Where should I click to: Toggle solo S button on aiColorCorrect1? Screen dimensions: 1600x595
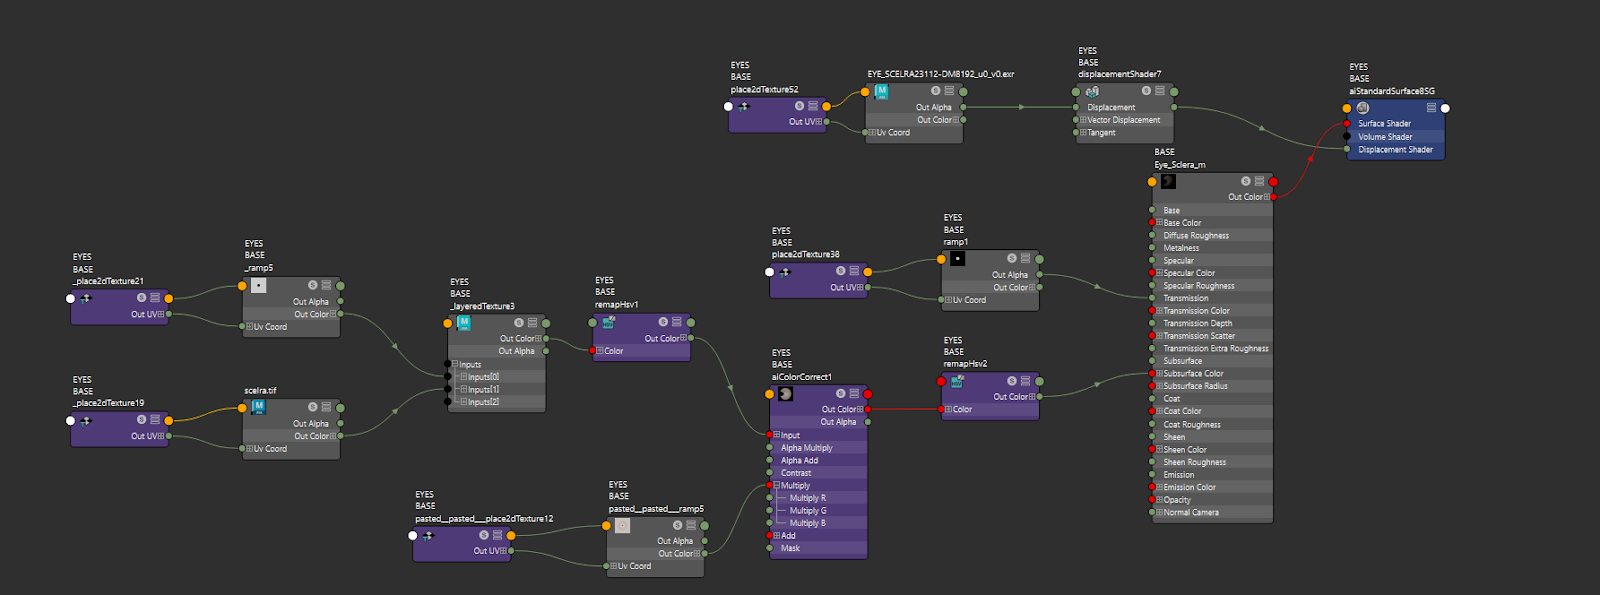coord(840,394)
